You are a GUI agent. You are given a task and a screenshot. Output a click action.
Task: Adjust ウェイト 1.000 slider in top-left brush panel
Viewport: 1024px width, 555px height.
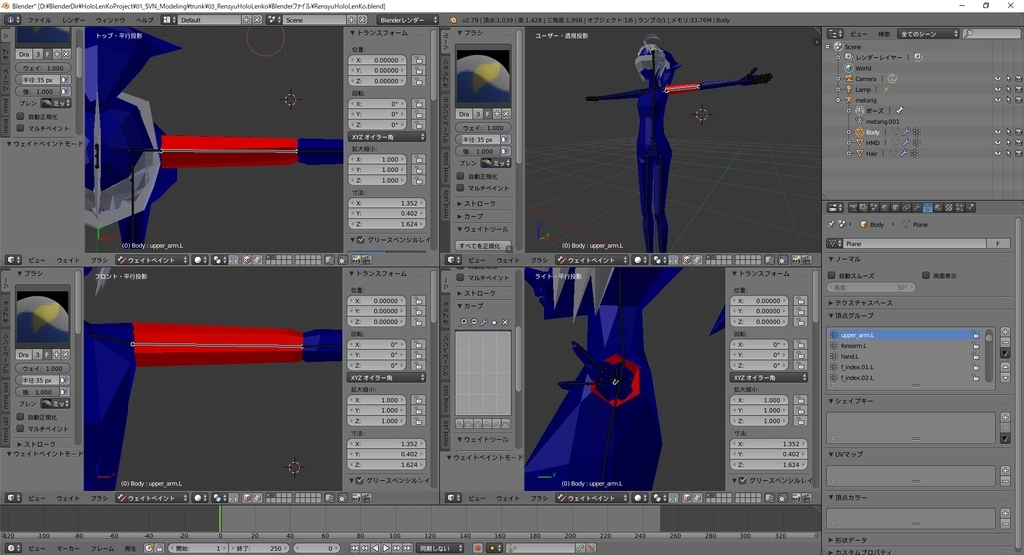coord(44,68)
